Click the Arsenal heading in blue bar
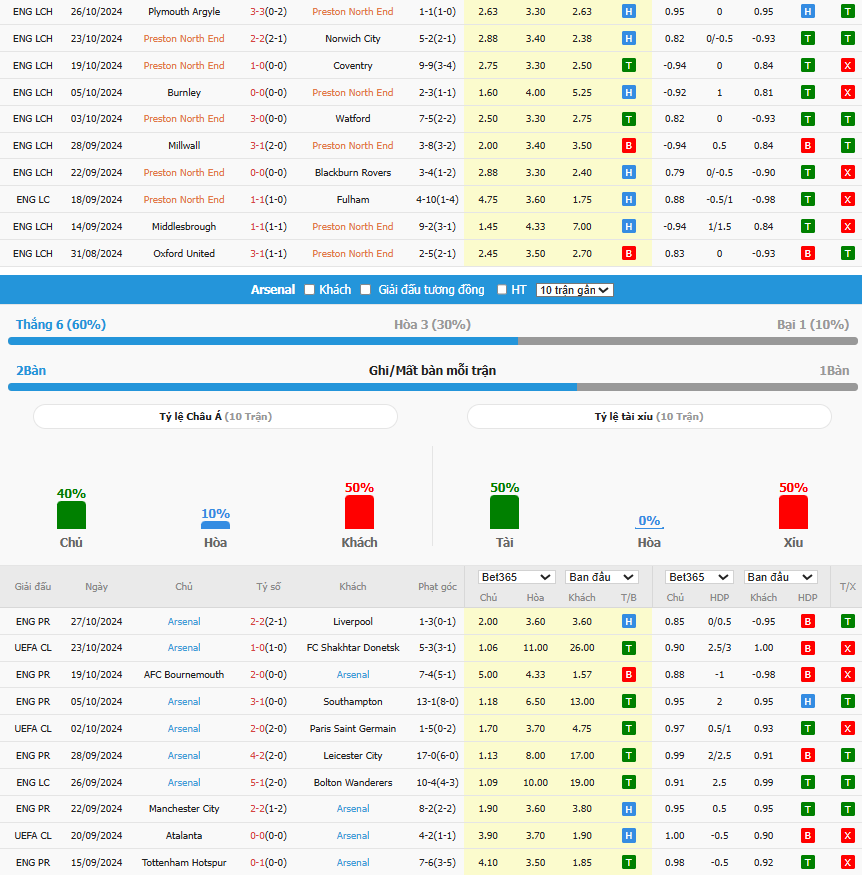The image size is (862, 875). (273, 290)
